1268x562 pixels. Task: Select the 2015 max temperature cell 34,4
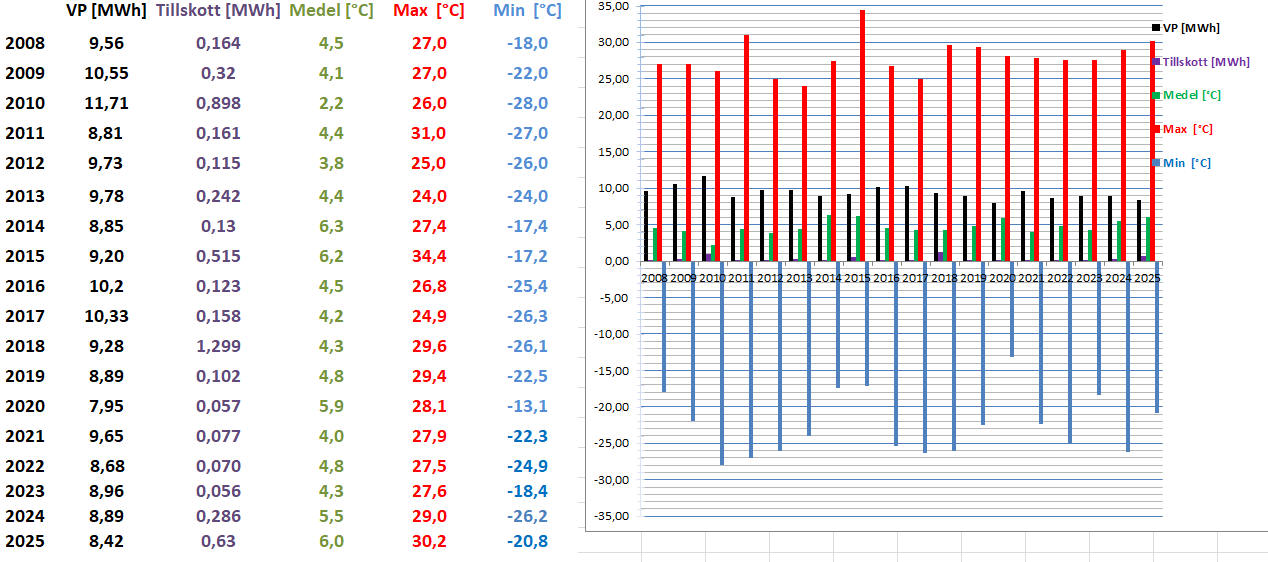(x=429, y=256)
